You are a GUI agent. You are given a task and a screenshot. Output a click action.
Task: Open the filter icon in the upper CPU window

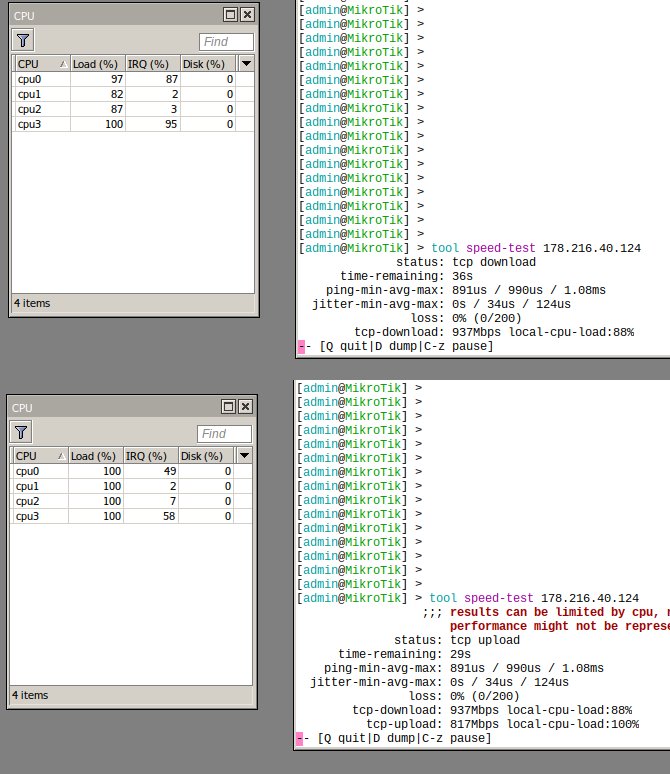(23, 40)
